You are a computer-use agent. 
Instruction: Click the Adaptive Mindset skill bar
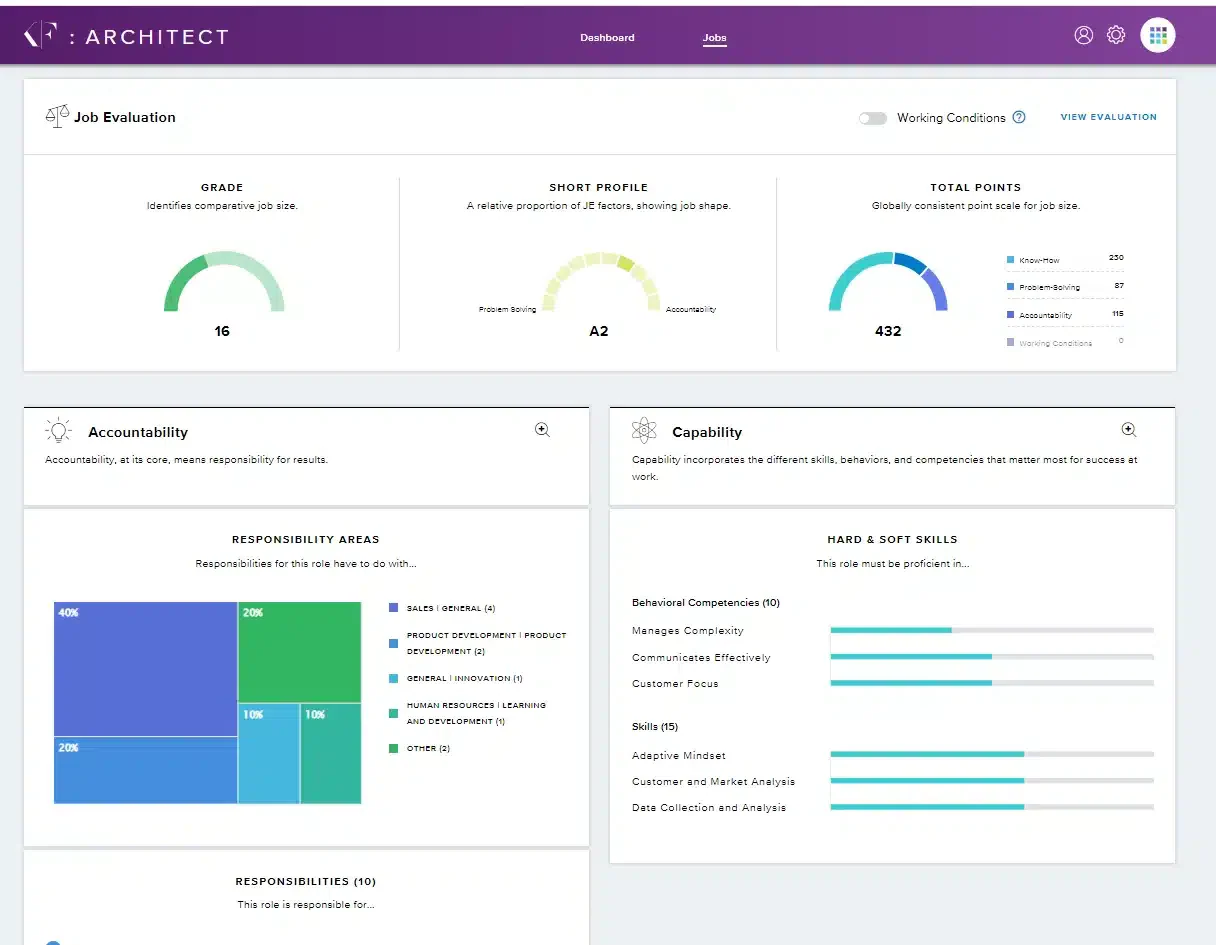[992, 754]
